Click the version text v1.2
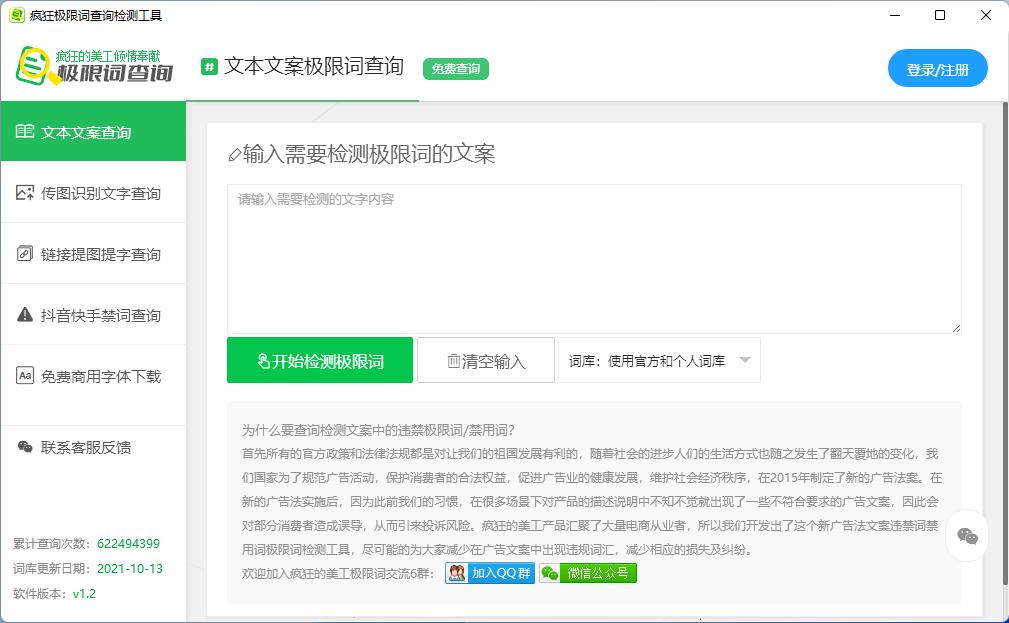Screen dimensions: 1009x623 [84, 593]
